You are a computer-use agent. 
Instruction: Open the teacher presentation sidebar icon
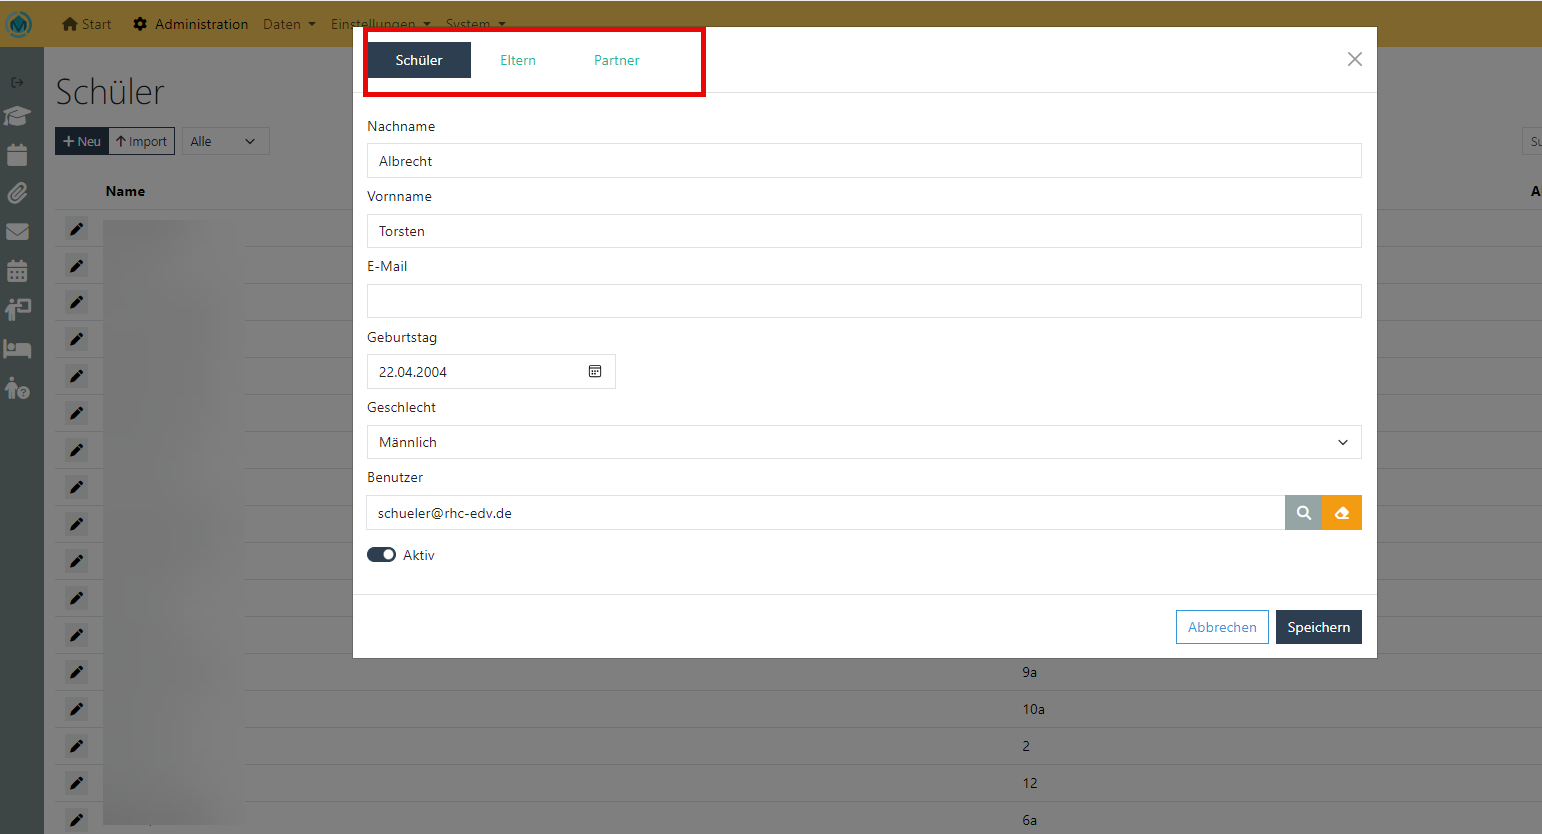tap(17, 310)
